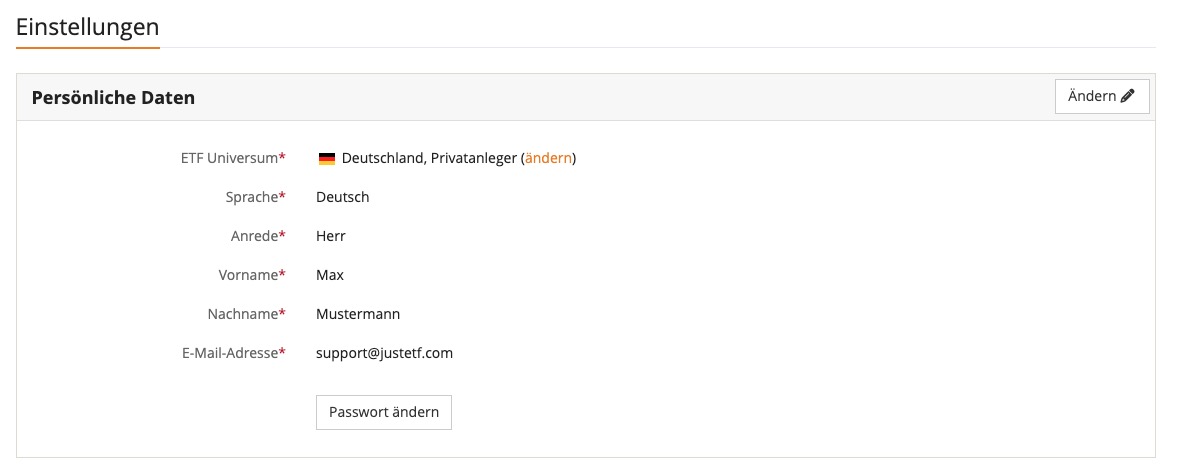The image size is (1179, 470).
Task: Click the surname value Mustermann
Action: tap(358, 314)
